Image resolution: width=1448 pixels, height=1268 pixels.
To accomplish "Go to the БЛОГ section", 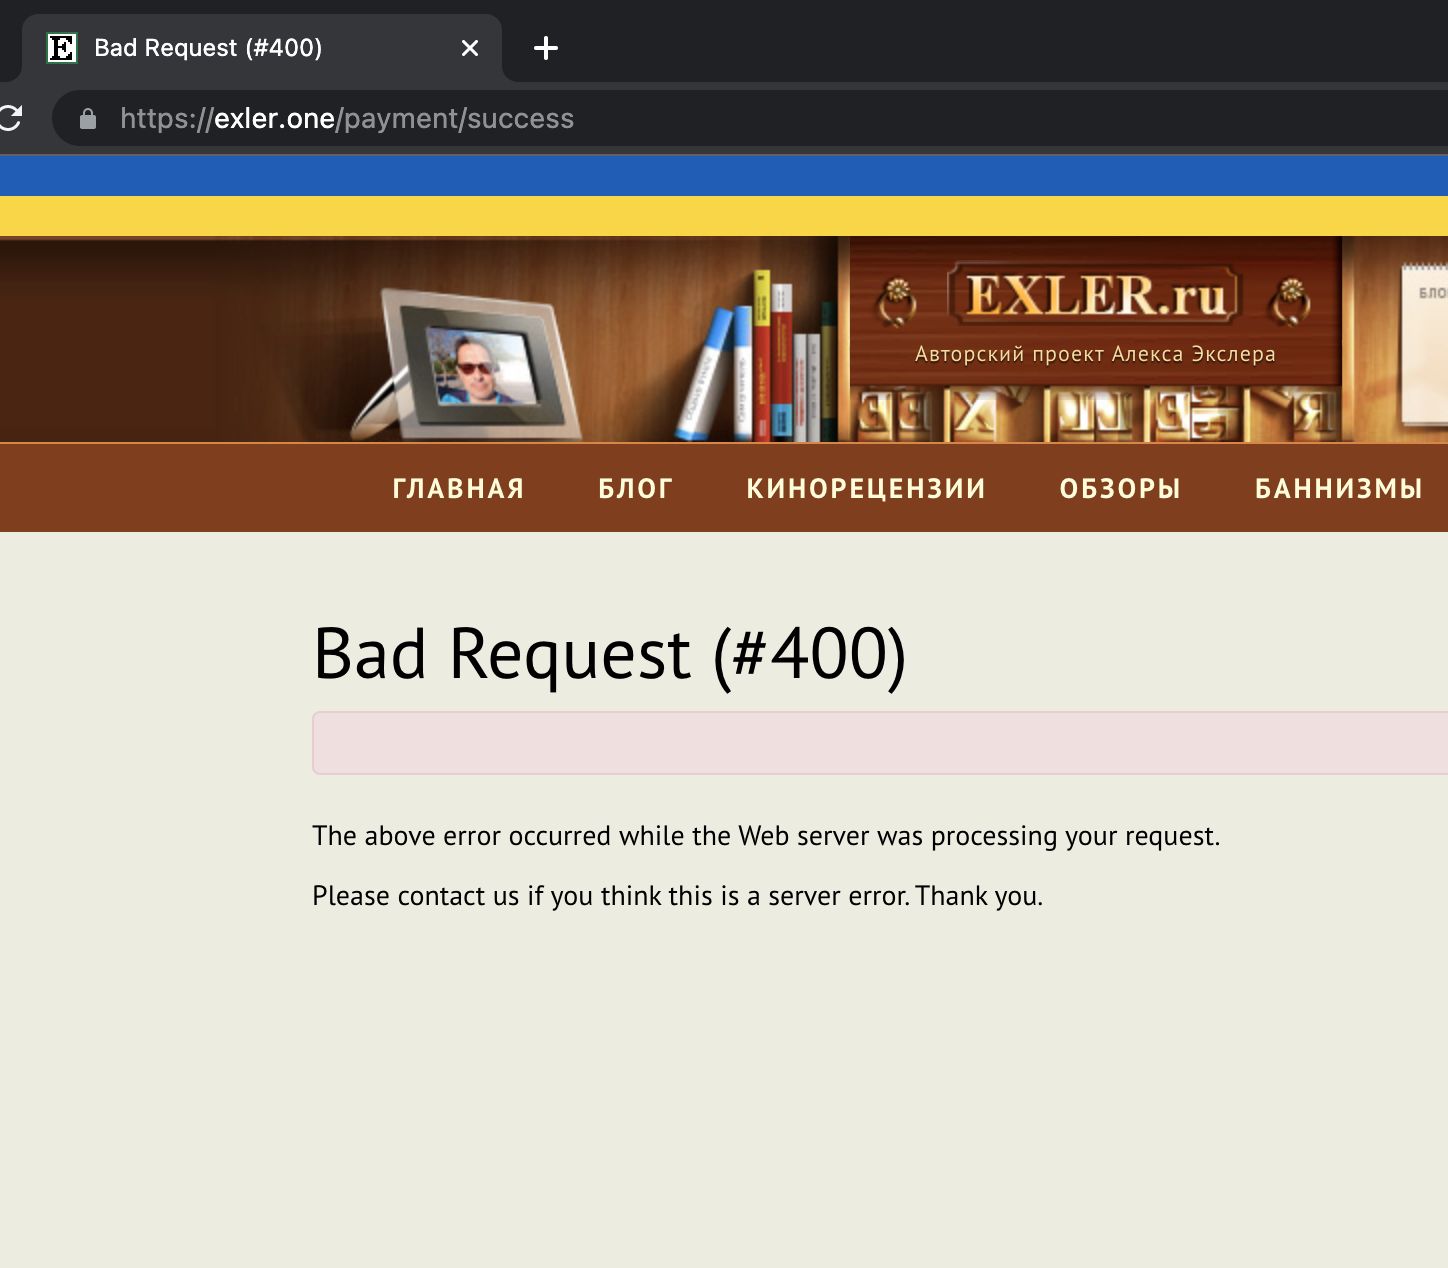I will 635,488.
